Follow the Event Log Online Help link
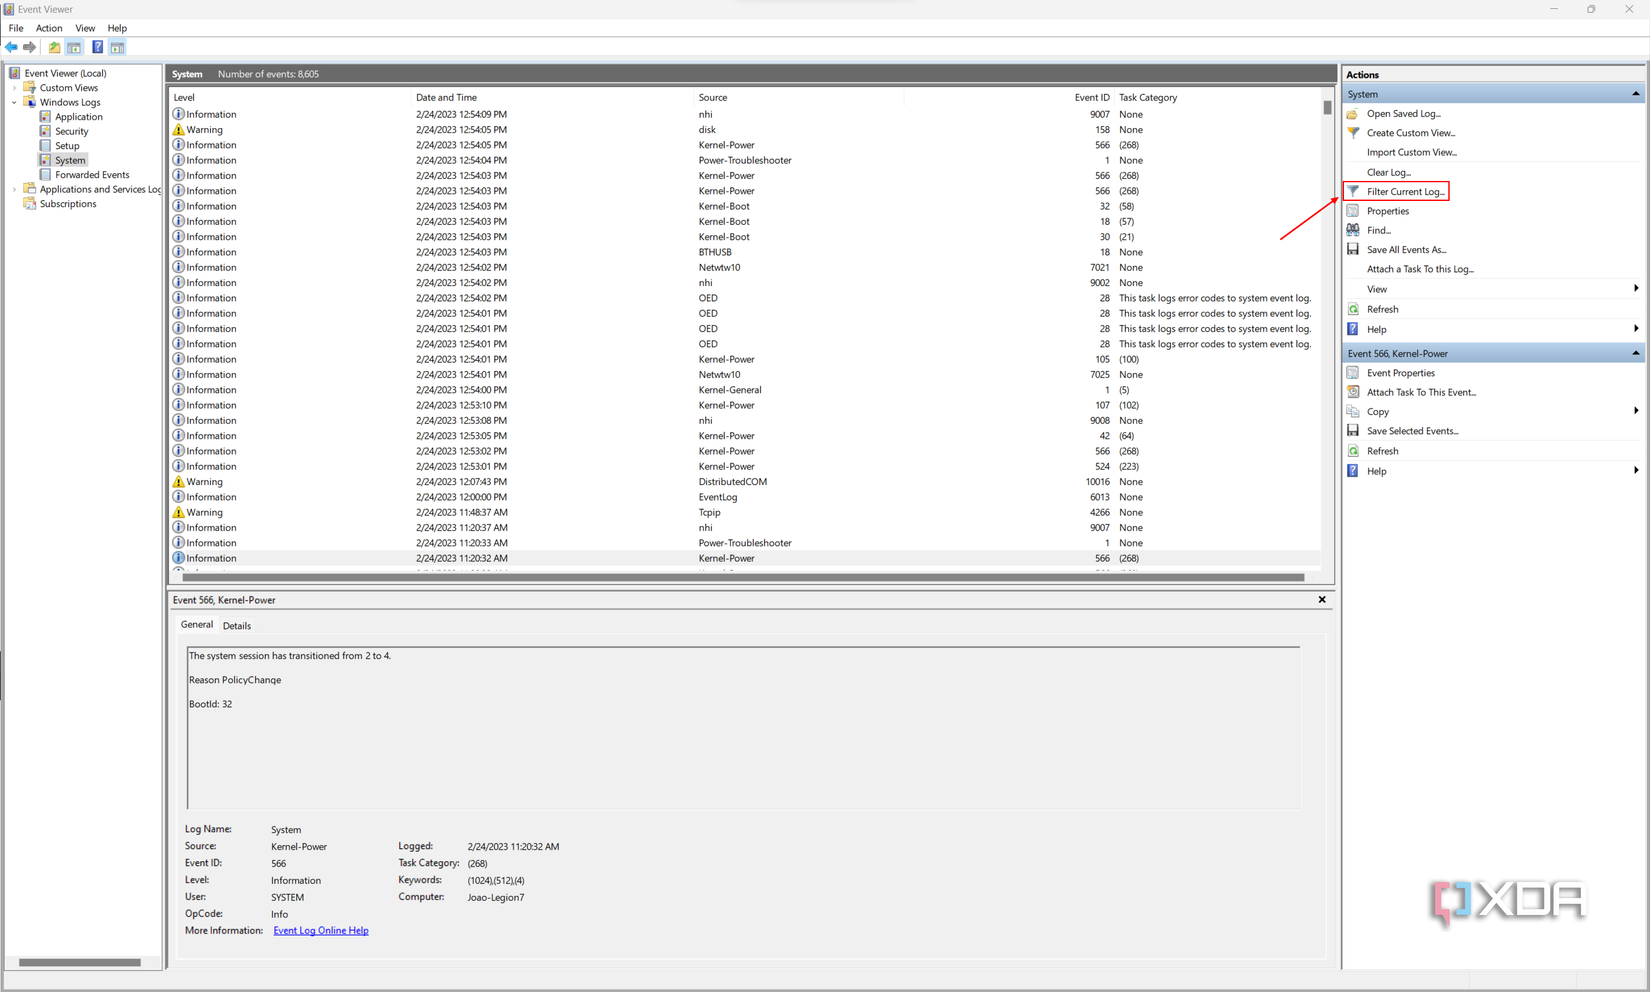This screenshot has height=992, width=1650. pos(320,930)
